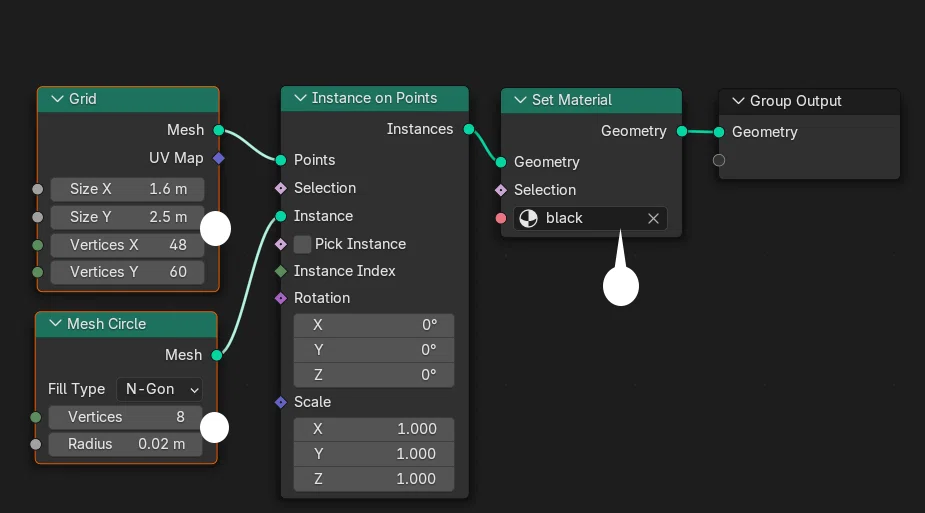Click Set Material Selection socket
925x513 pixels.
501,190
